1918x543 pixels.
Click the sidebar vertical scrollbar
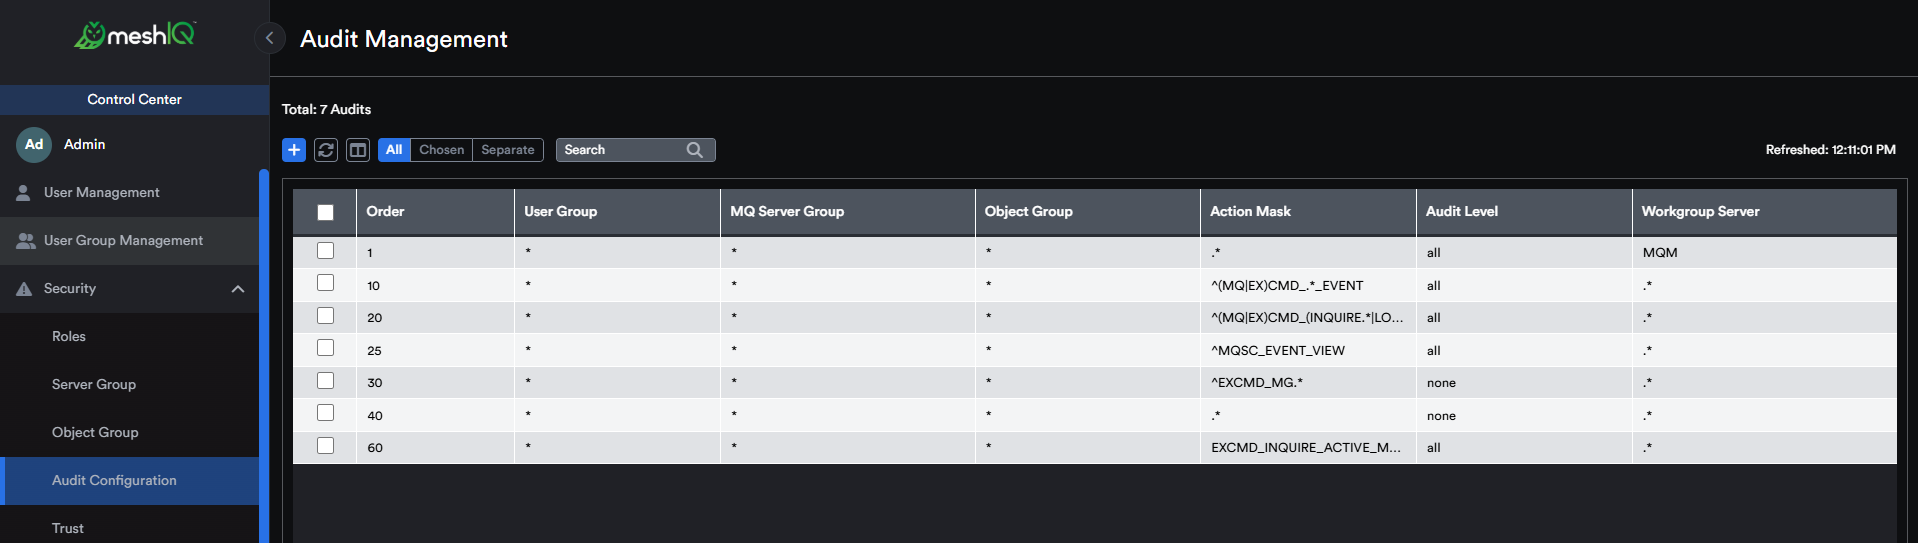[x=264, y=355]
